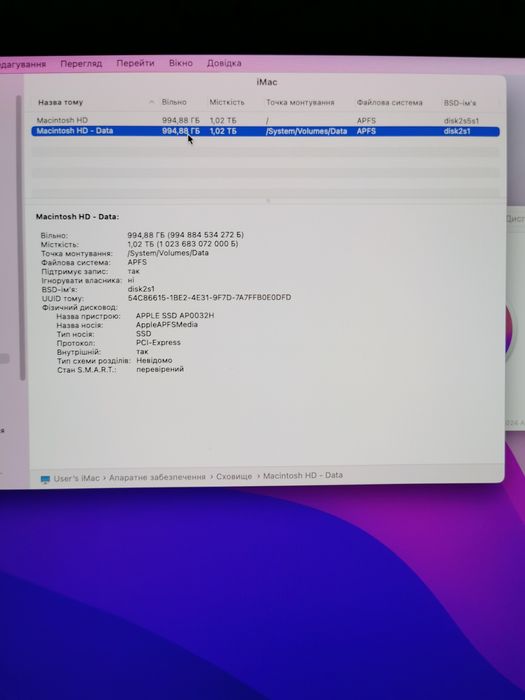Click computer icon in path bar
This screenshot has height=700, width=525.
pos(45,479)
